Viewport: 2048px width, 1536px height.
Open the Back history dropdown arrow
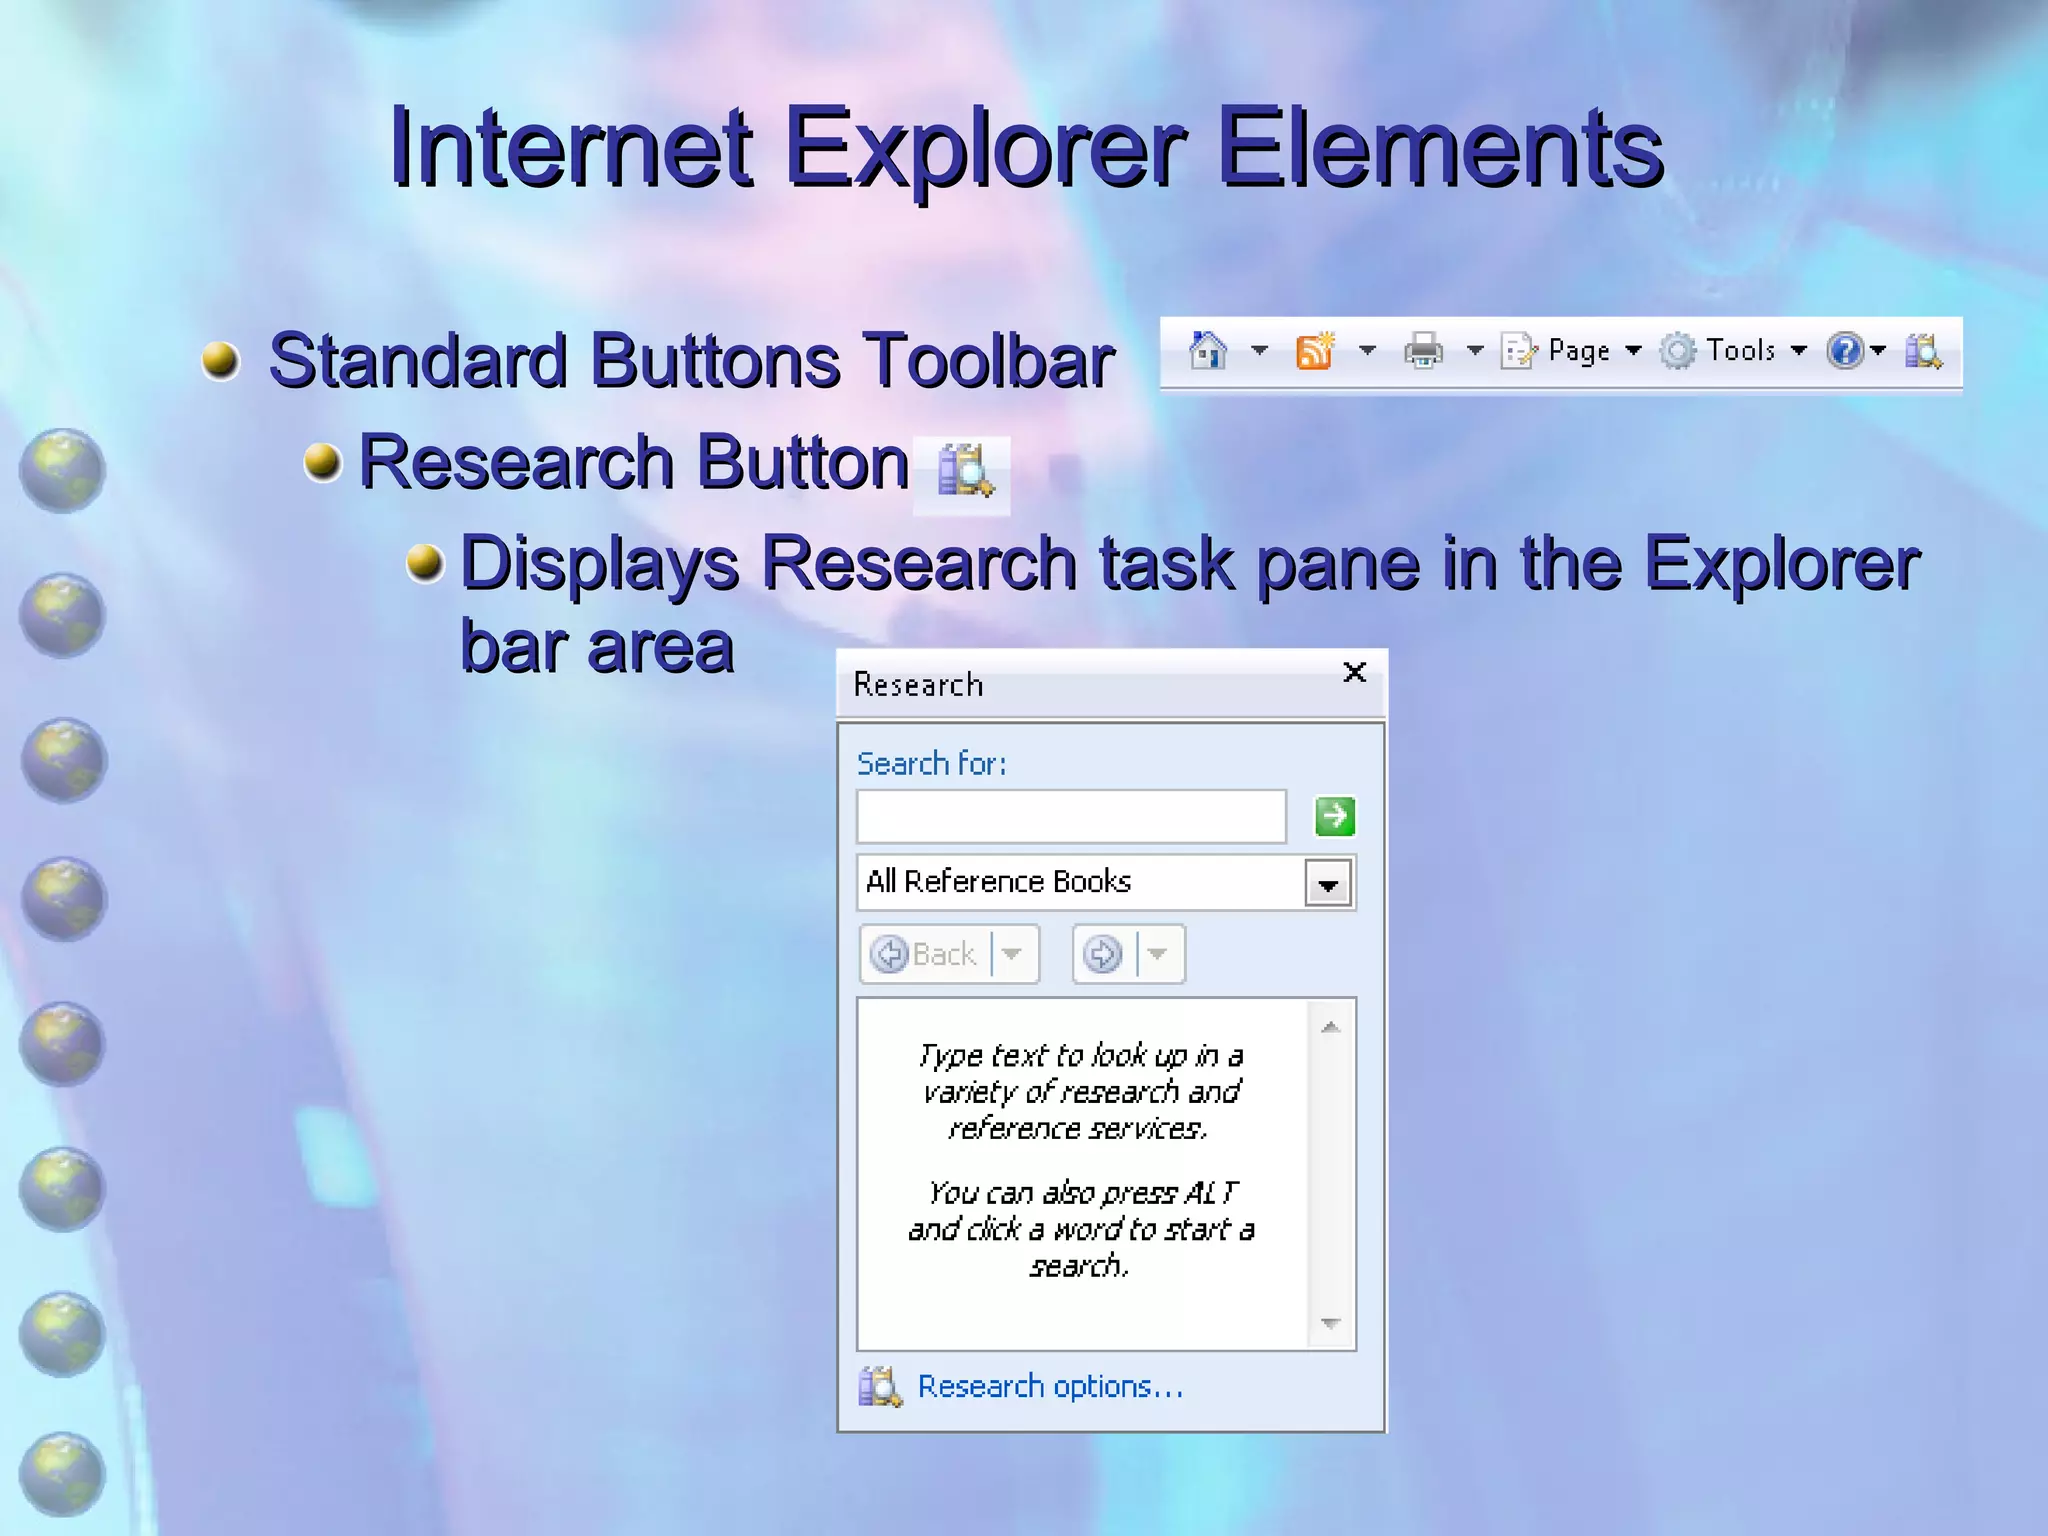(1013, 954)
